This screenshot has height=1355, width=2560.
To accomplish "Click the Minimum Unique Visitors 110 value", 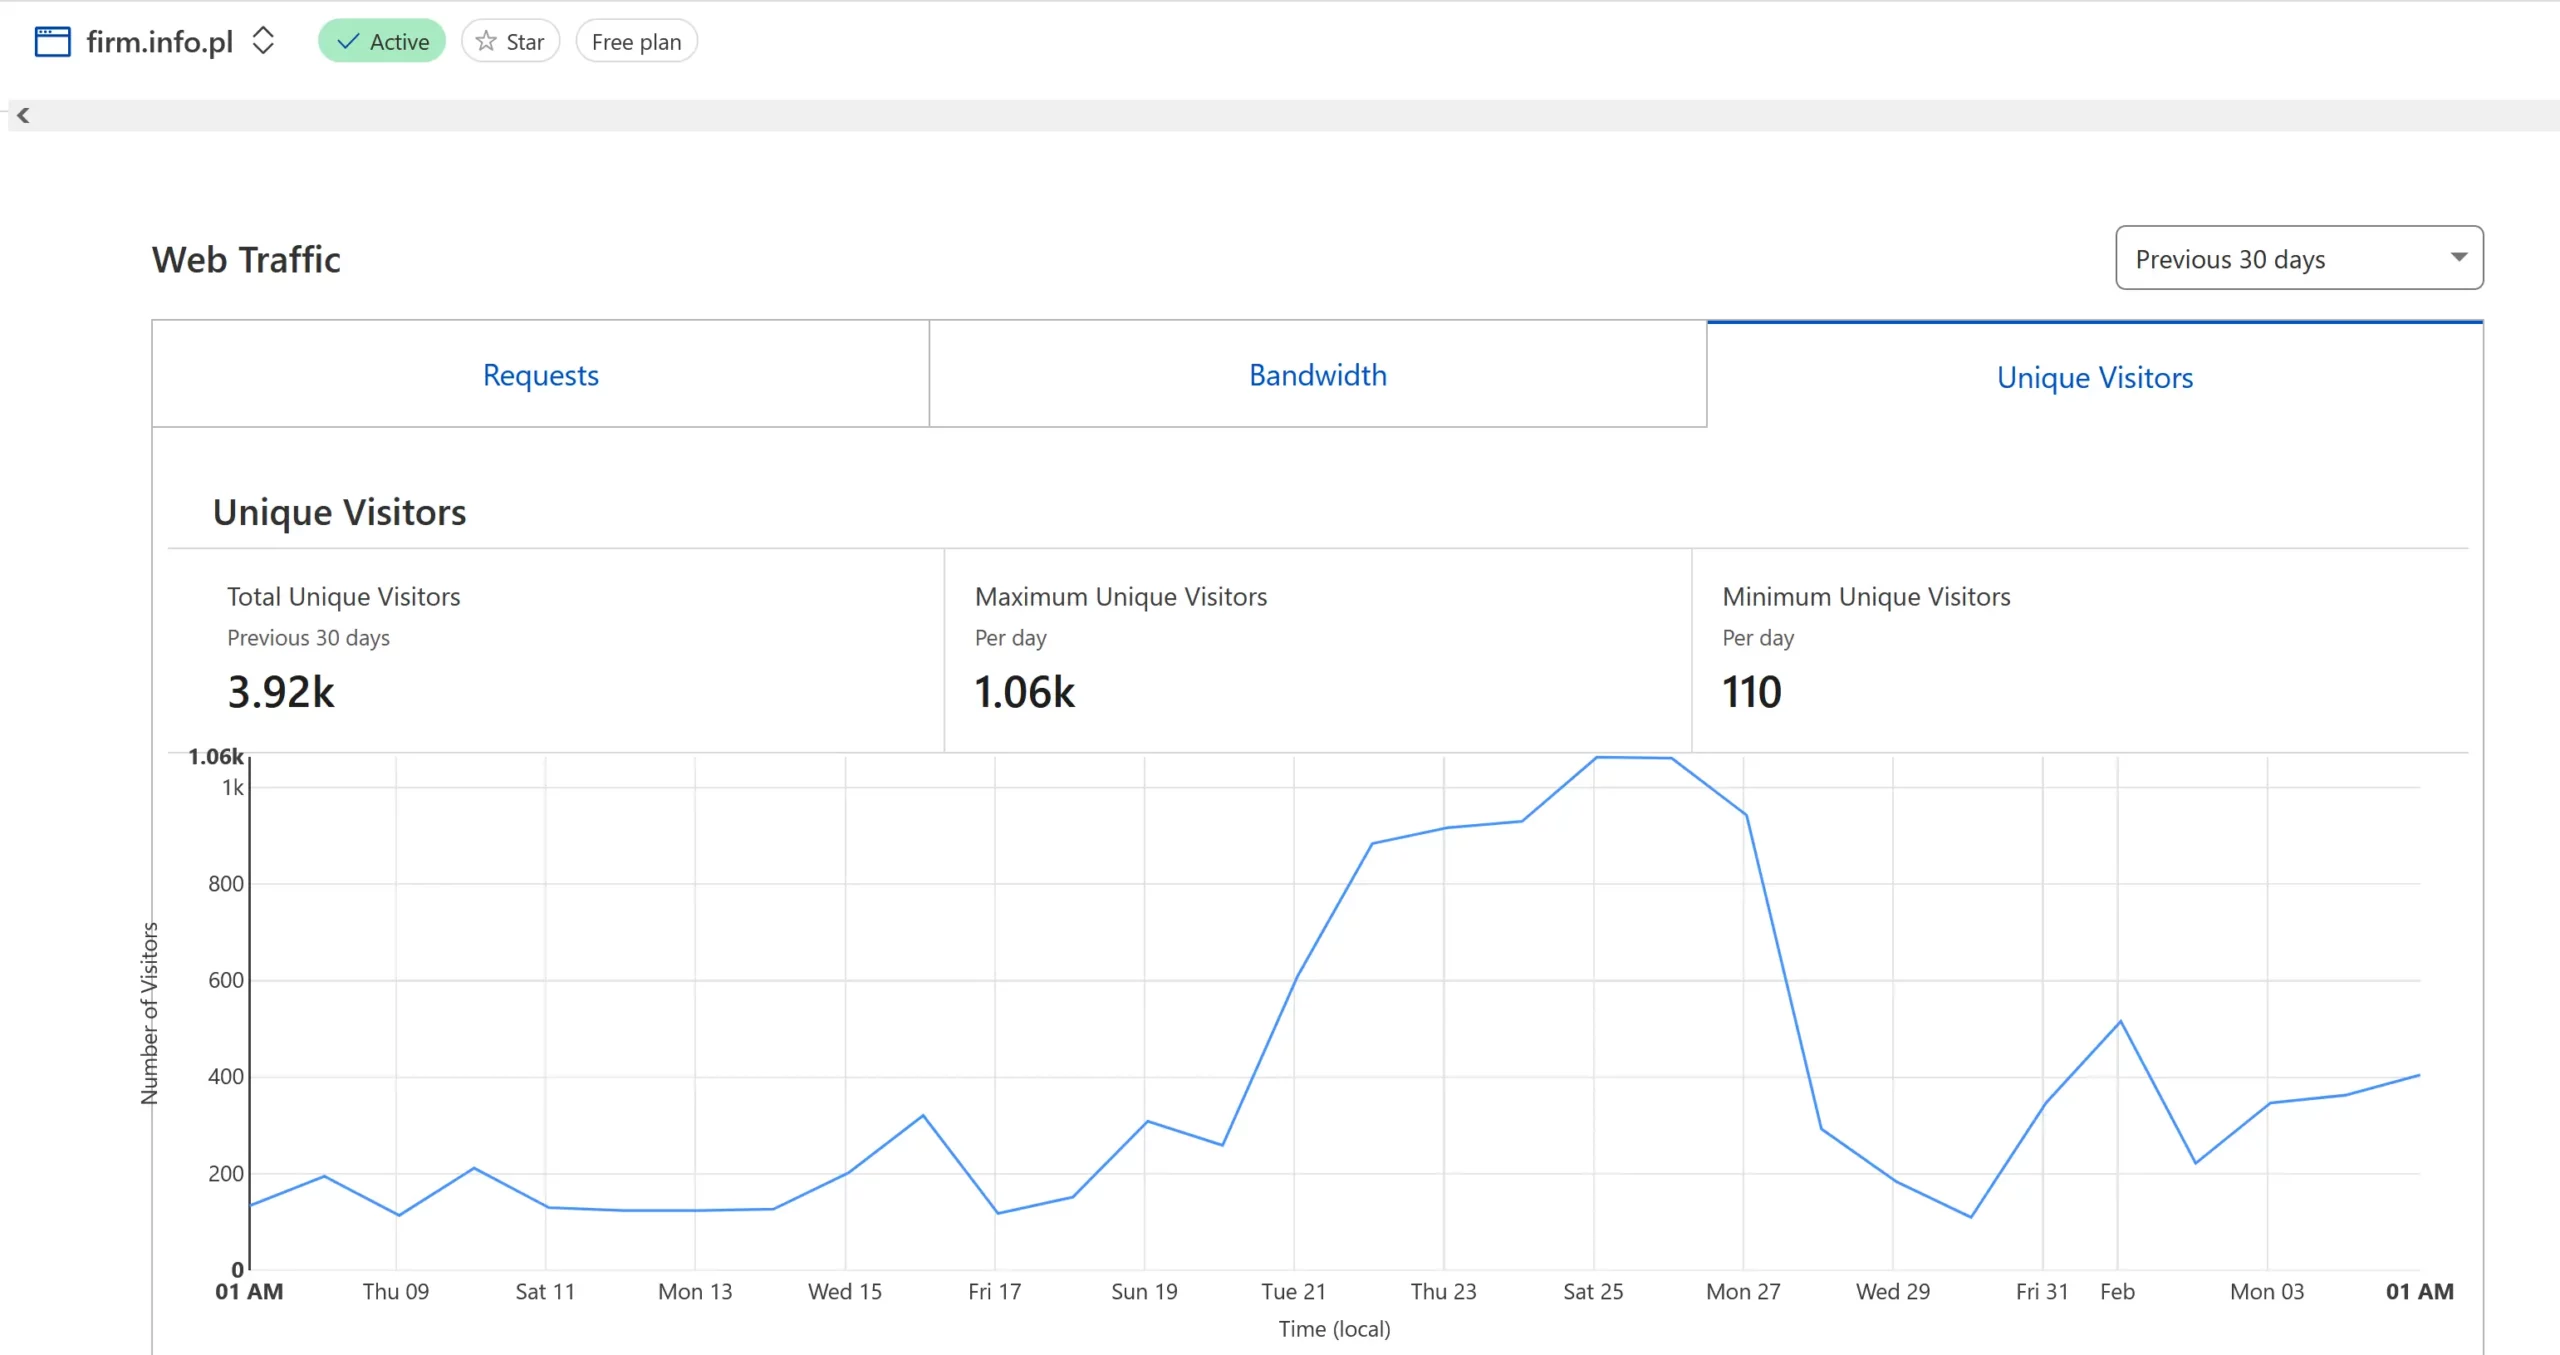I will click(1751, 692).
